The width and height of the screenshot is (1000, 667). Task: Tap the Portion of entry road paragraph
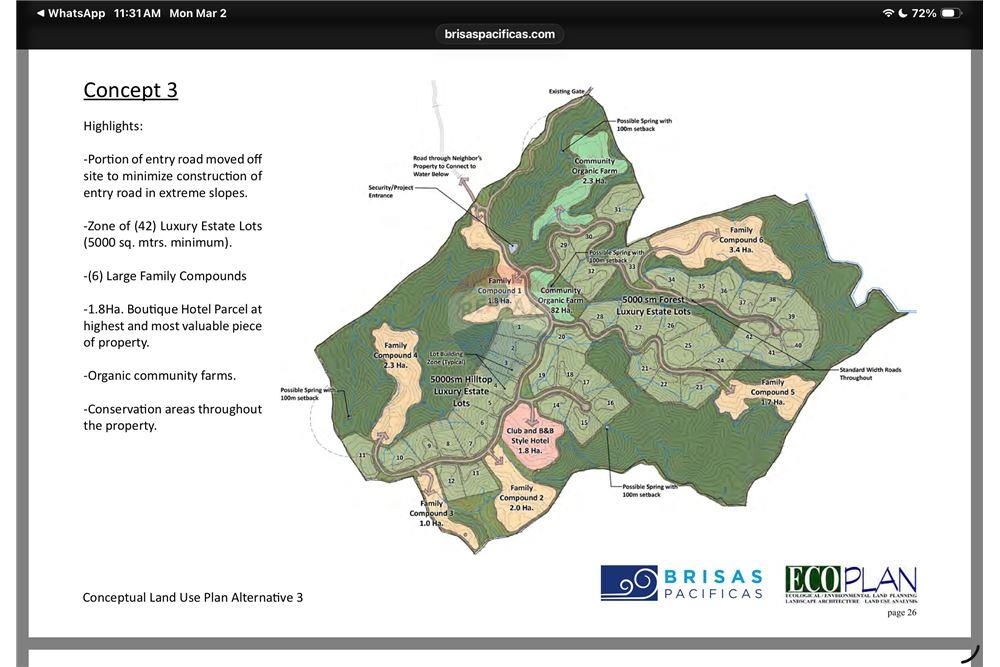(173, 175)
